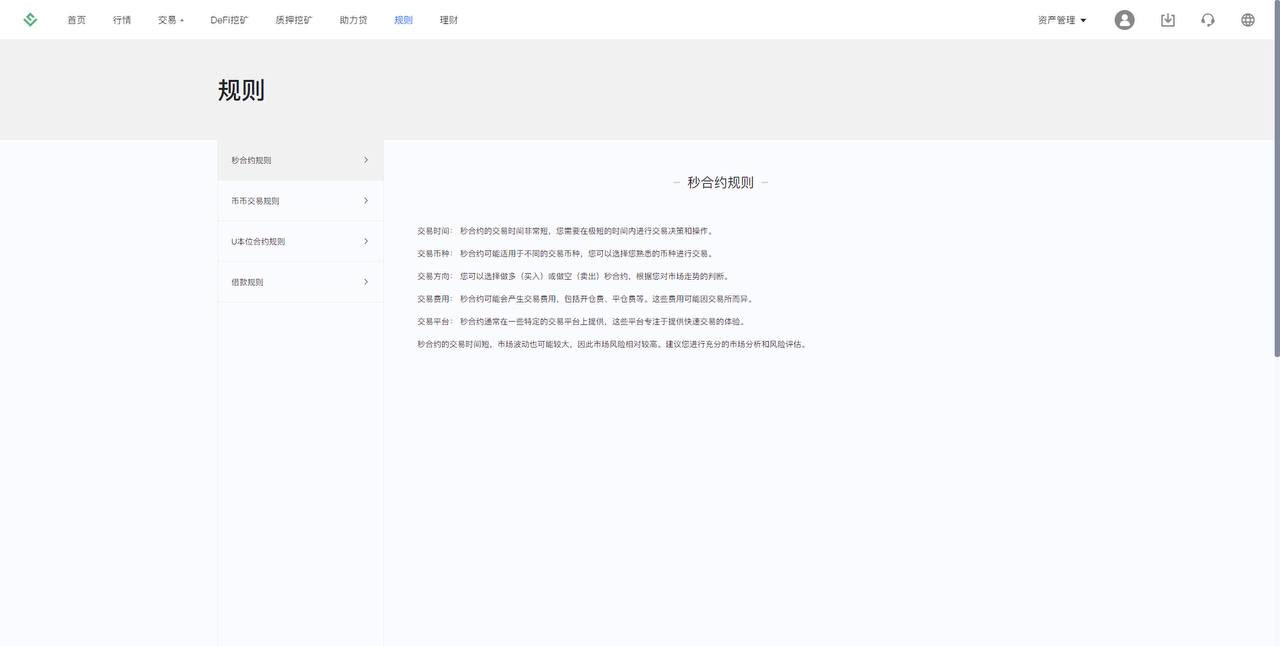Open the user account profile icon
The image size is (1280, 646).
coord(1124,20)
